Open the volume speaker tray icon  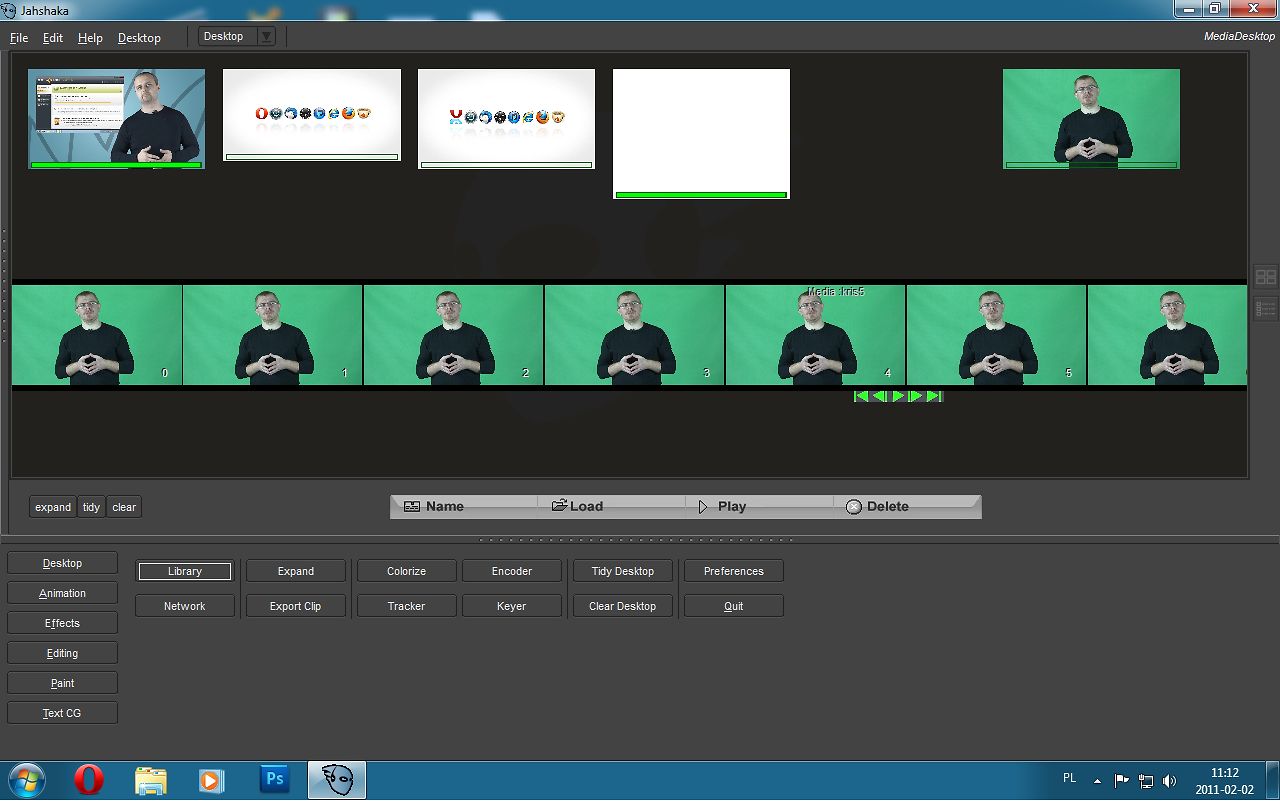point(1170,780)
